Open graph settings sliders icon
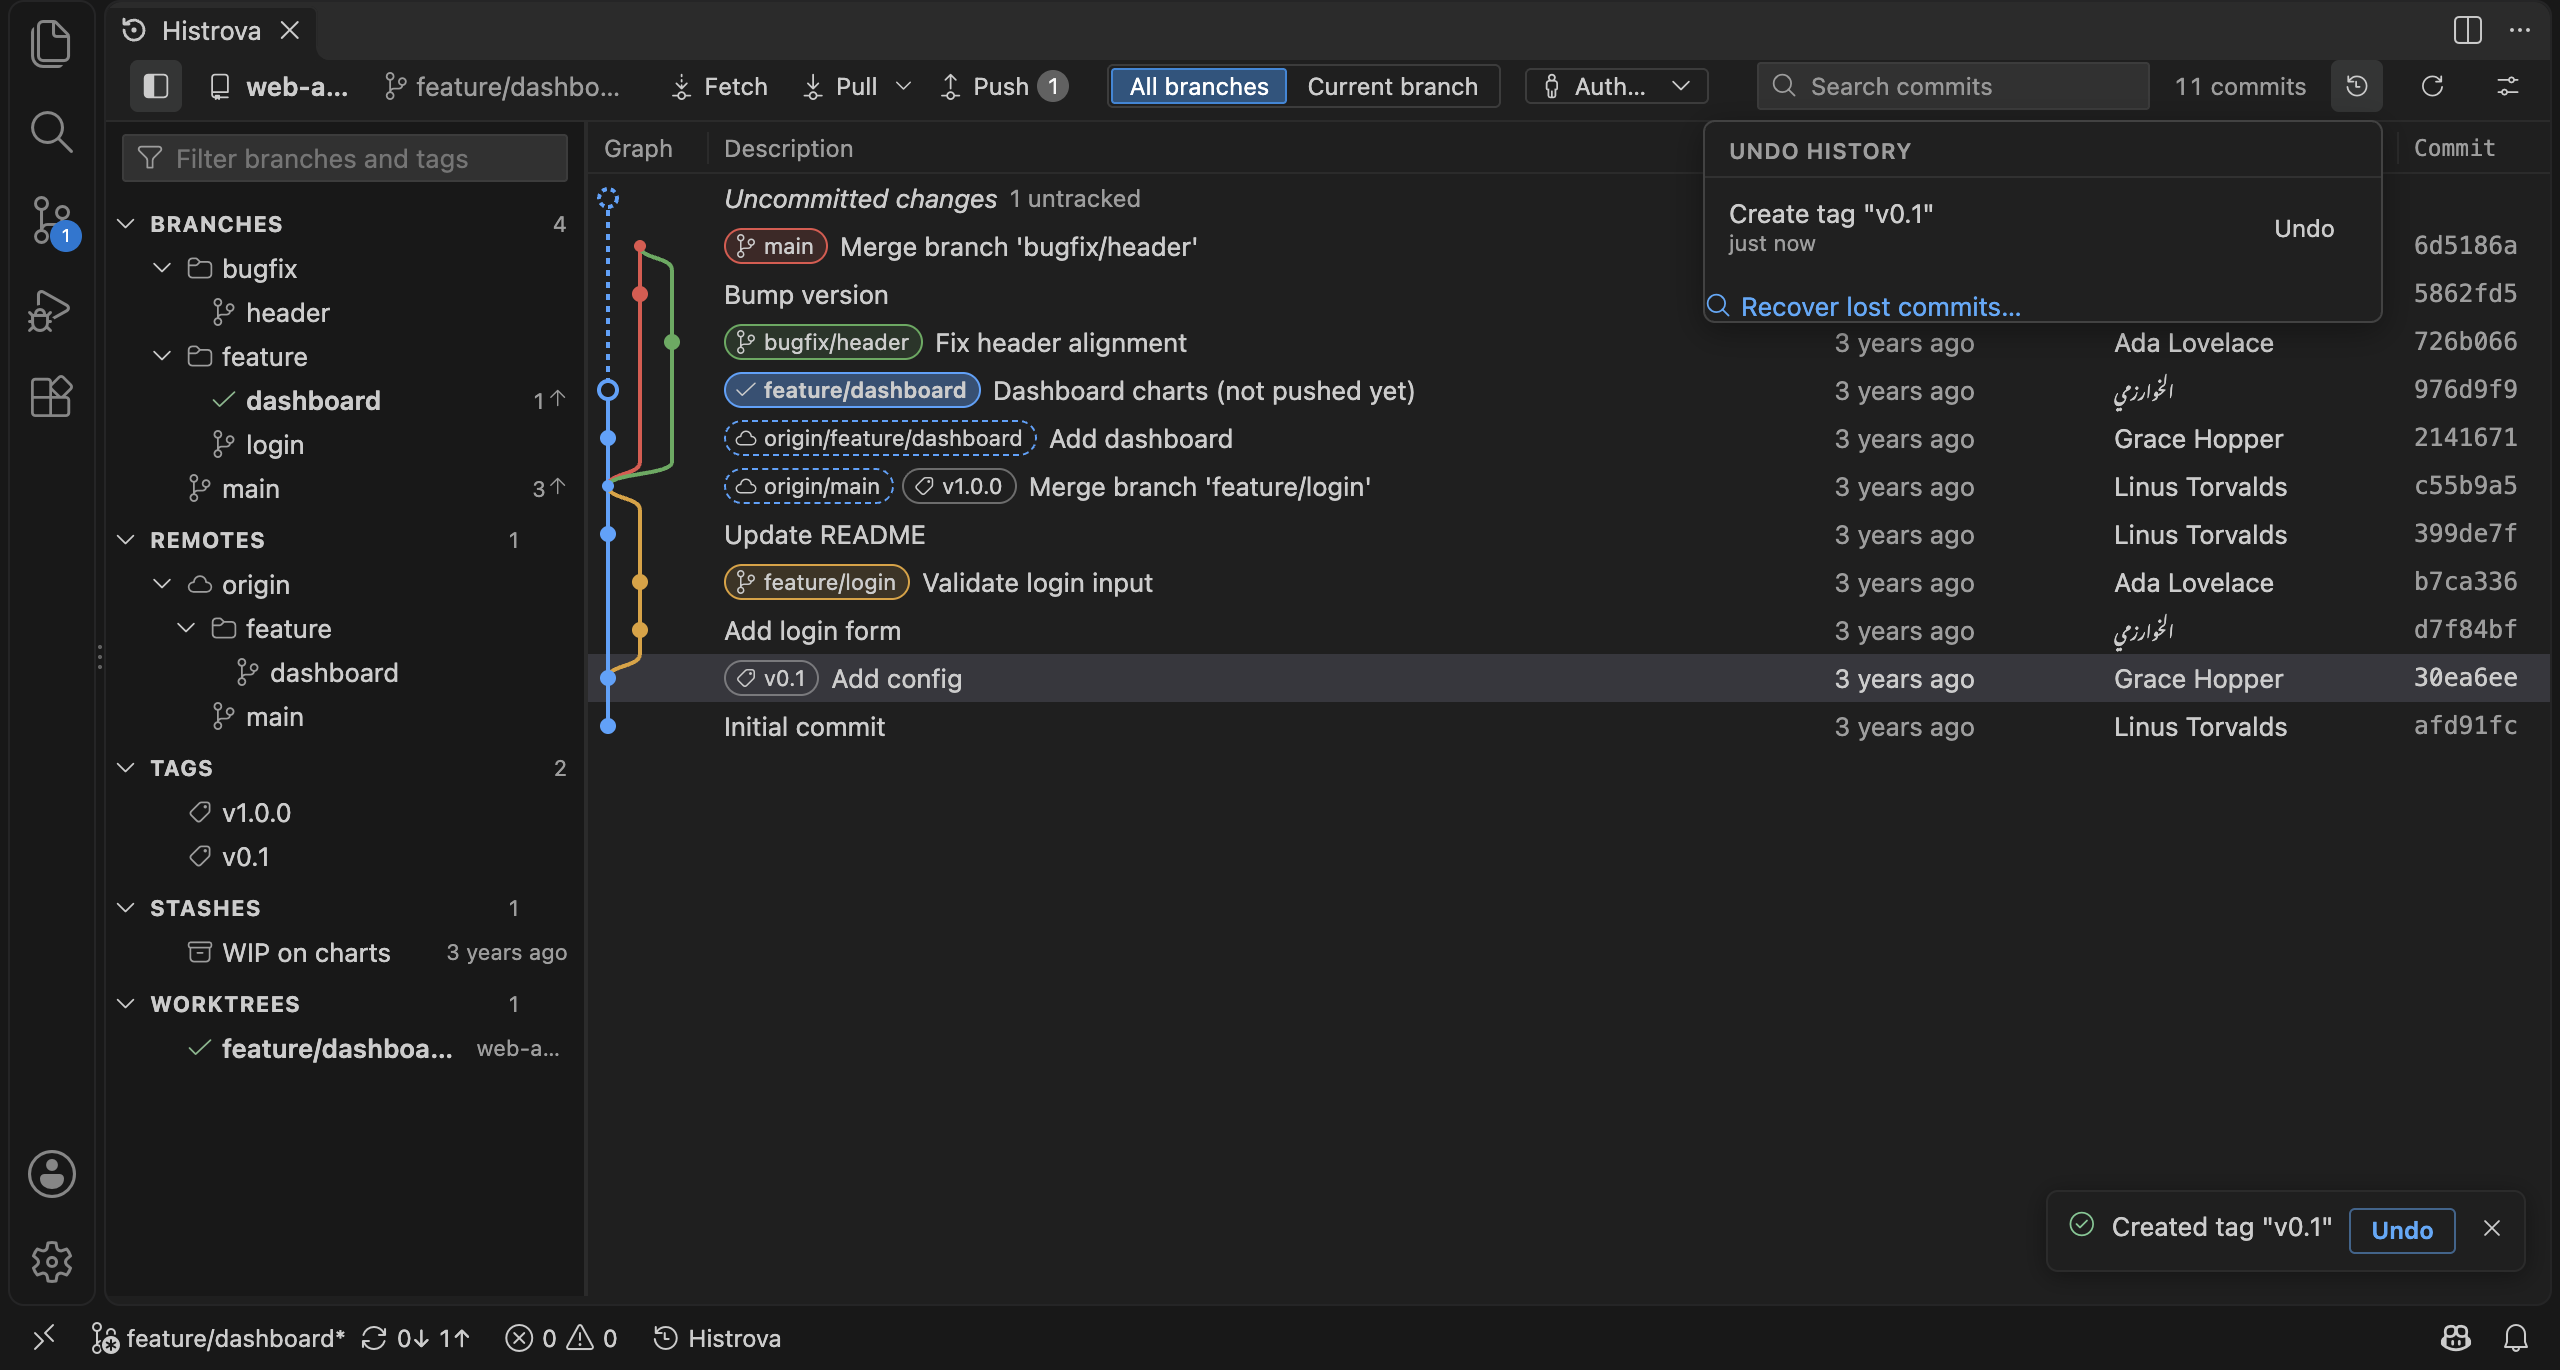 point(2507,86)
